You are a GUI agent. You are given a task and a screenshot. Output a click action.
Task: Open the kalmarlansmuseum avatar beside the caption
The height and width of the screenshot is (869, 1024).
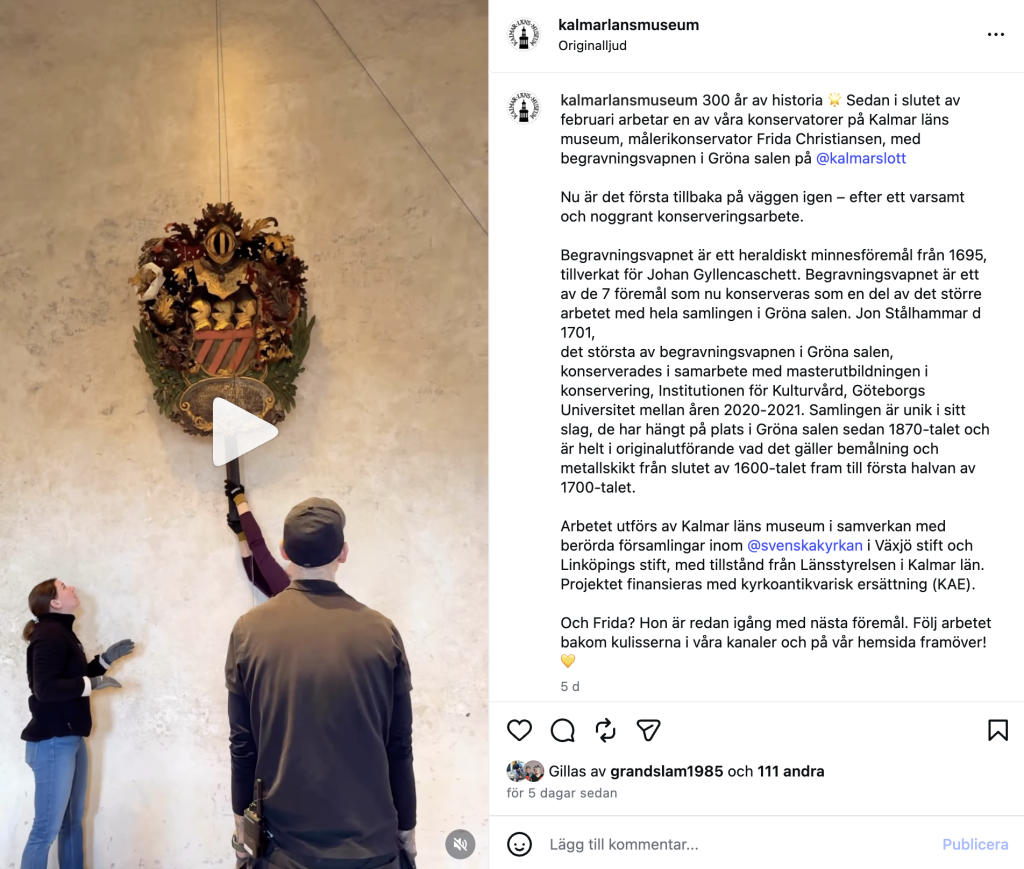tap(524, 108)
